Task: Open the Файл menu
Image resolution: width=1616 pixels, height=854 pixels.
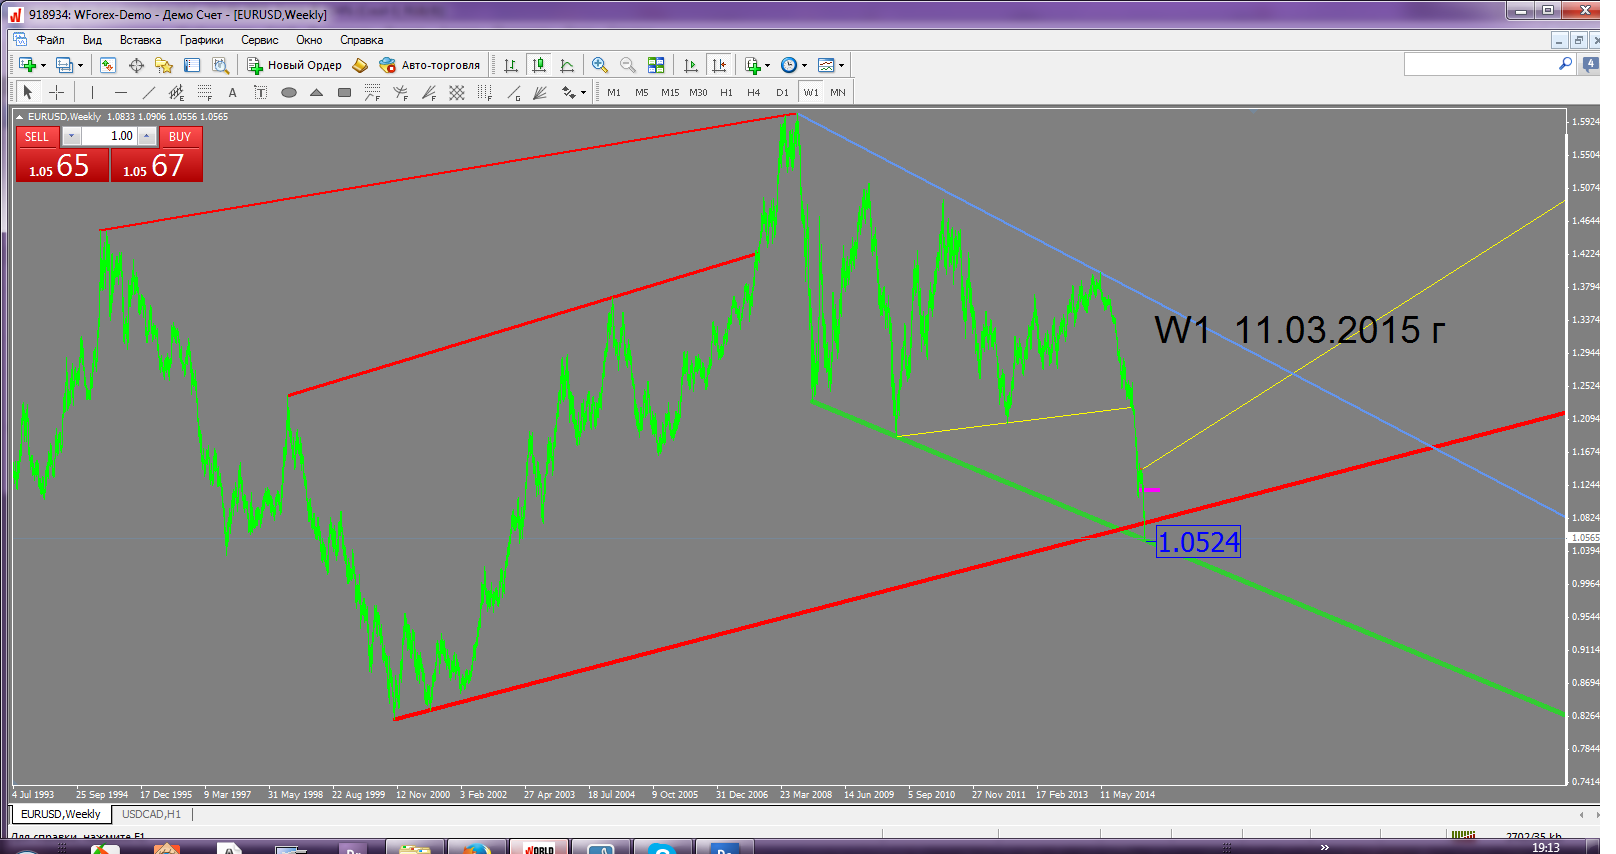Action: [50, 40]
